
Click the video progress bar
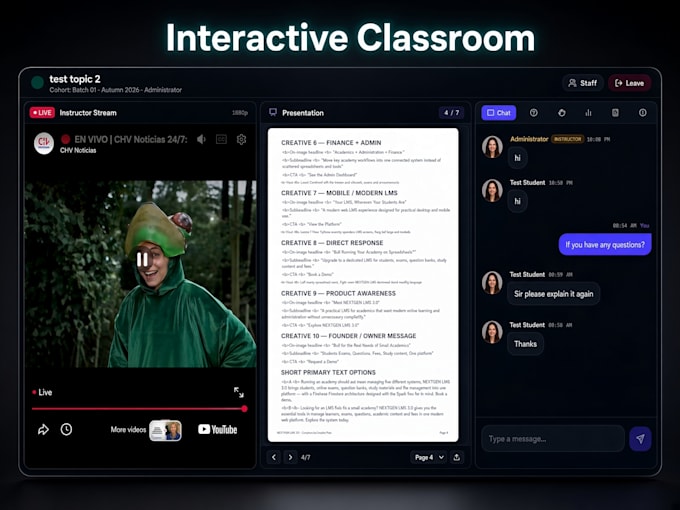138,409
